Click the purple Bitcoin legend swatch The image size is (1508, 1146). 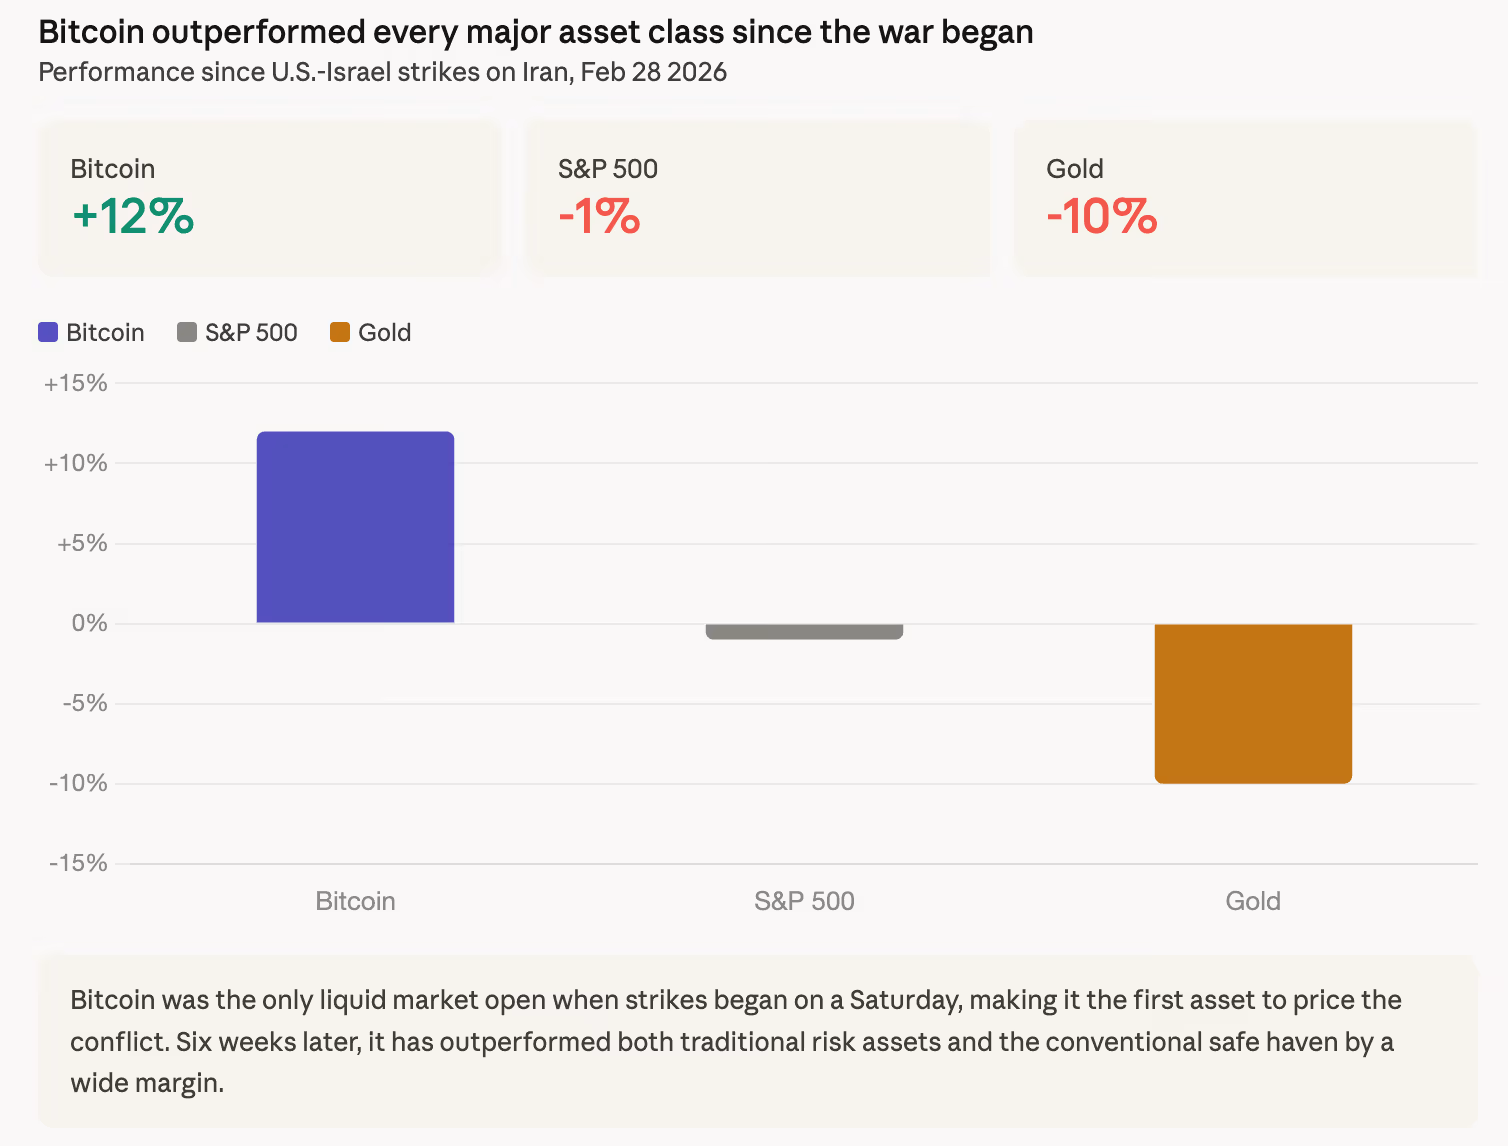(48, 333)
